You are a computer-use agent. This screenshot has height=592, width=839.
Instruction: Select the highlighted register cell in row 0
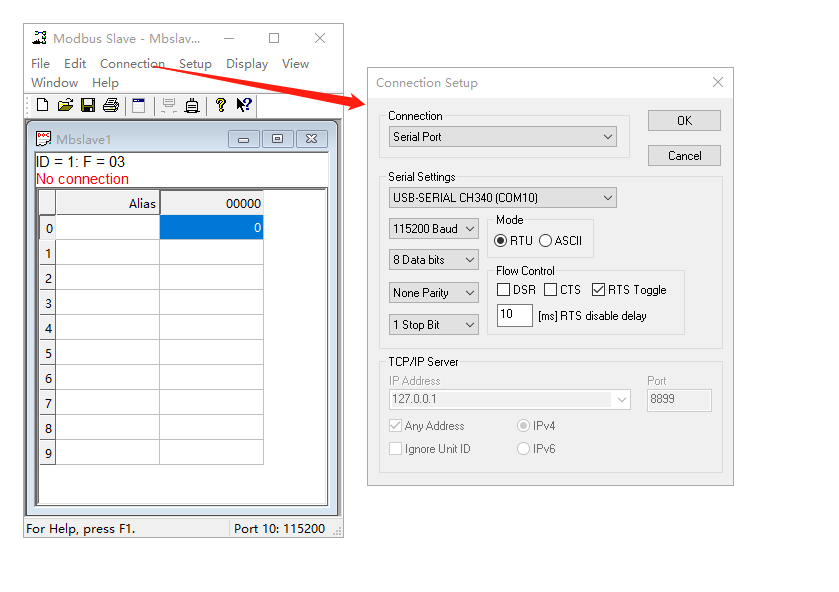211,228
